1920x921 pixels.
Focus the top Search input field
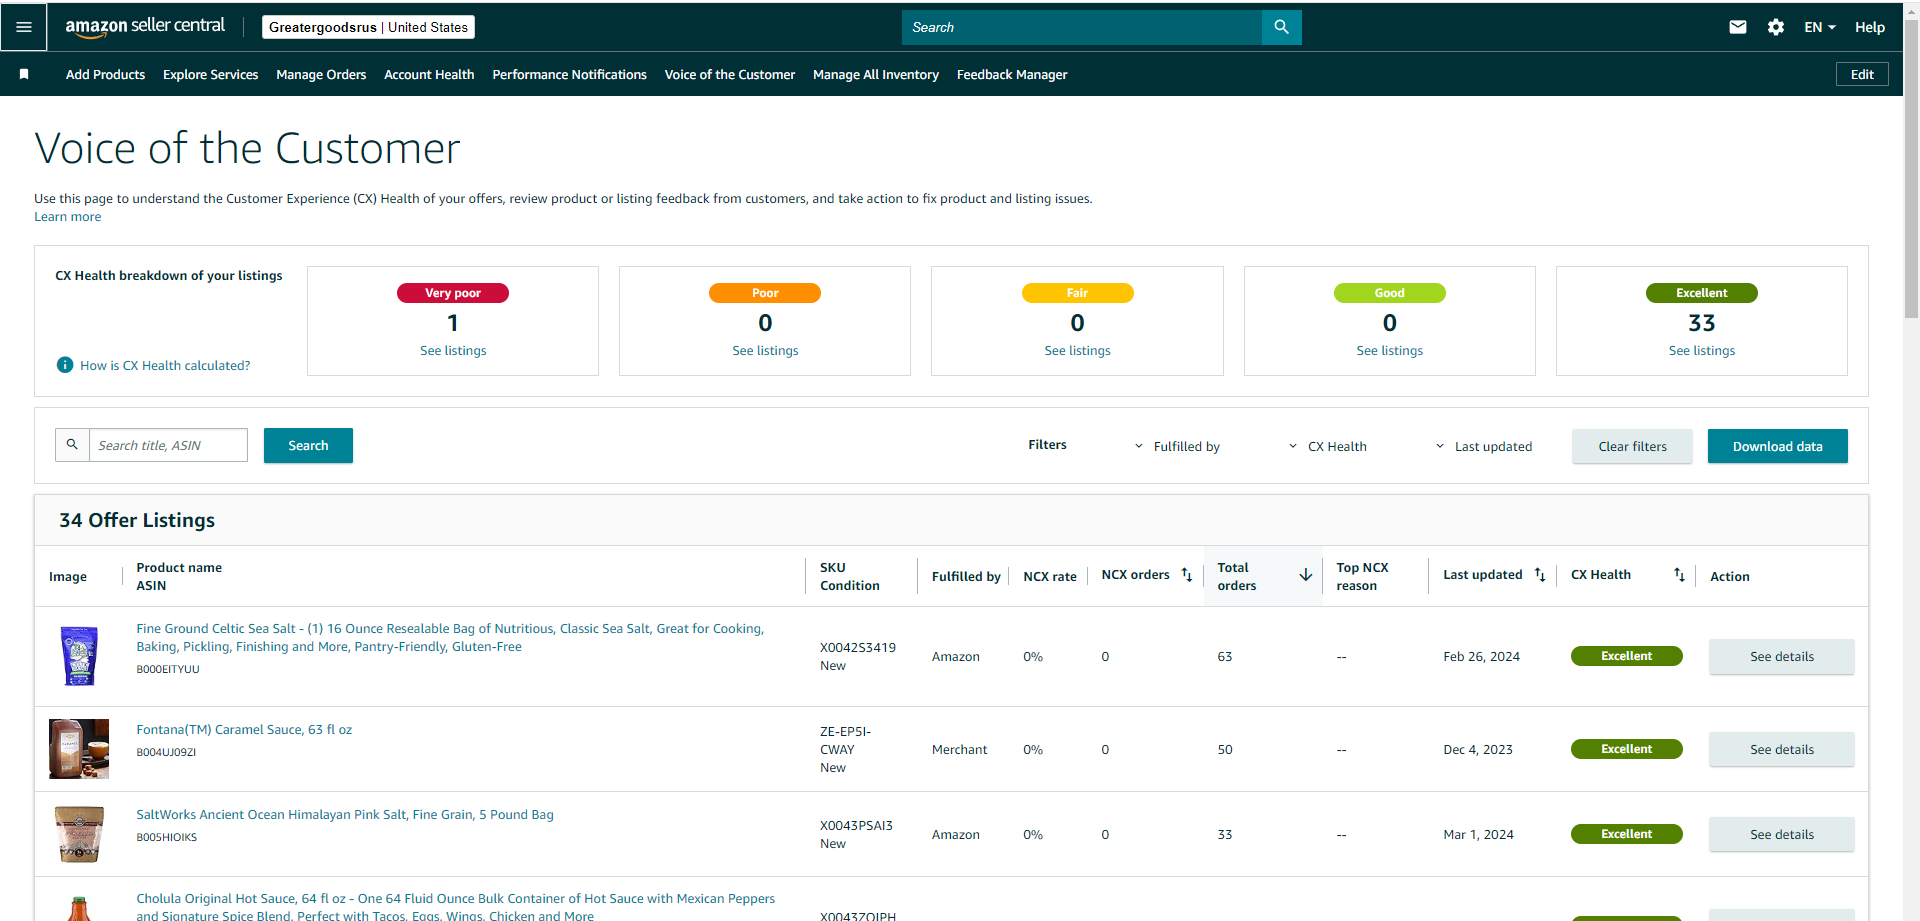[x=1081, y=27]
